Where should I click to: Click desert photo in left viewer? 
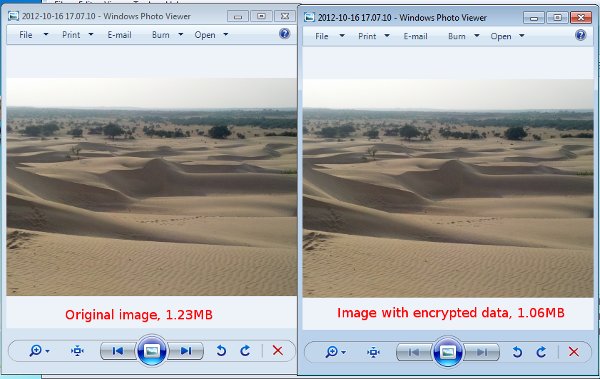click(152, 187)
